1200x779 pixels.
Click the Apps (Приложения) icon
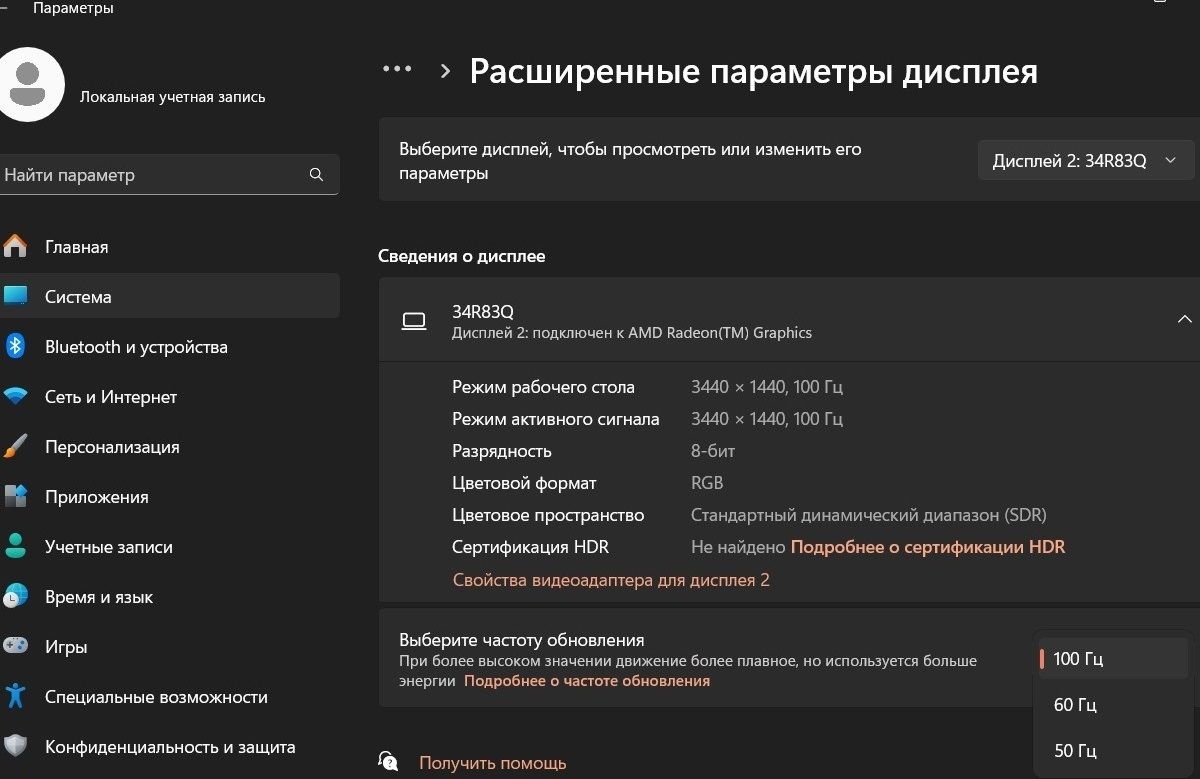pyautogui.click(x=15, y=497)
